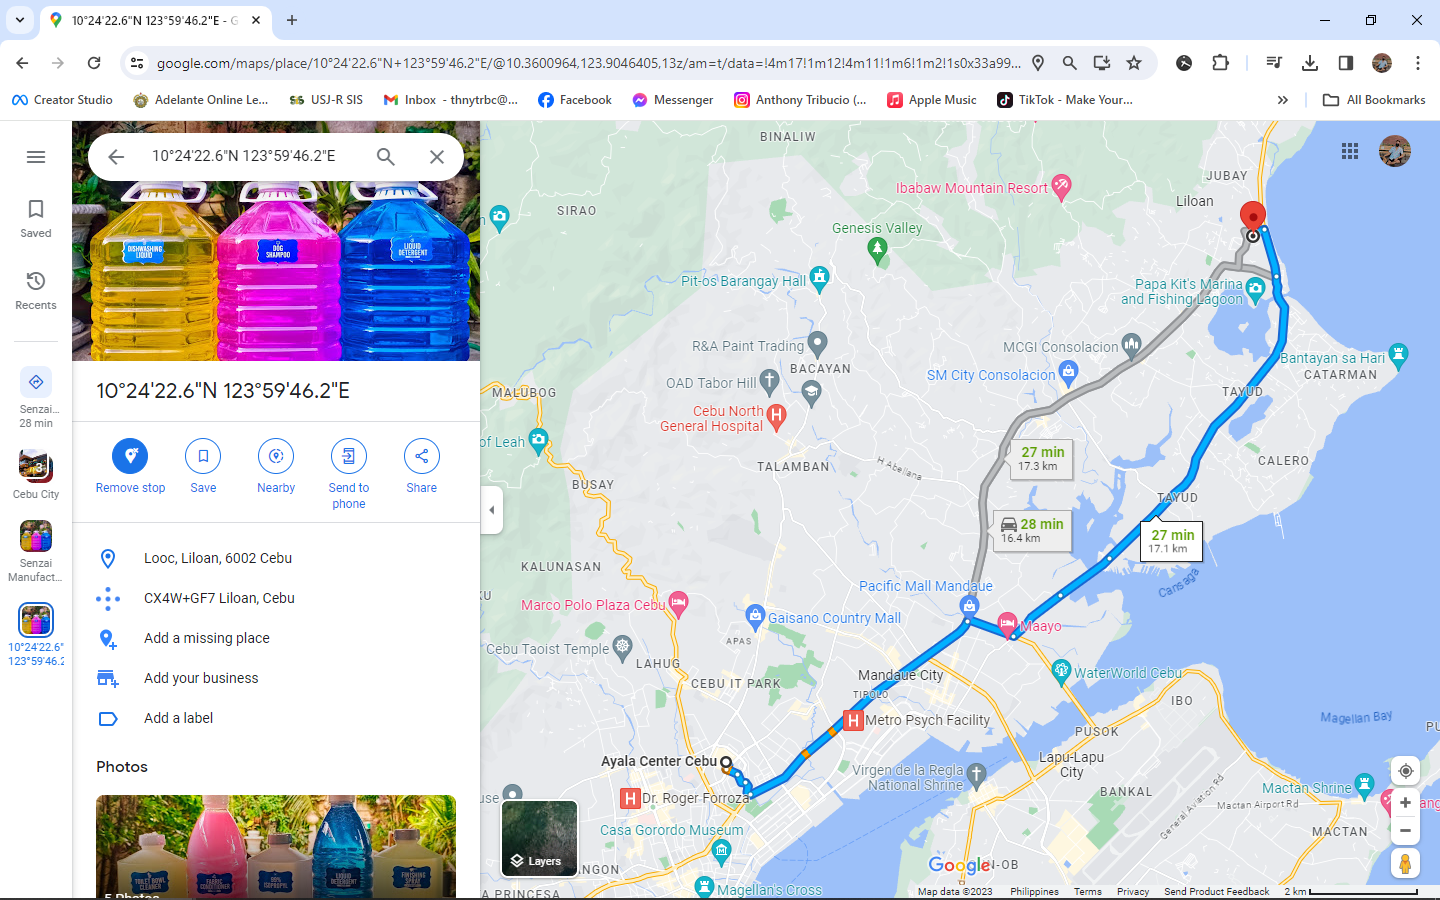Click Add a missing place
The width and height of the screenshot is (1440, 900).
click(x=206, y=638)
